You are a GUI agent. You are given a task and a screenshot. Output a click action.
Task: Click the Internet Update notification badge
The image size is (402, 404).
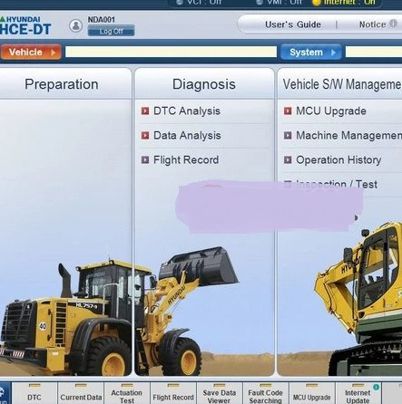(x=376, y=387)
